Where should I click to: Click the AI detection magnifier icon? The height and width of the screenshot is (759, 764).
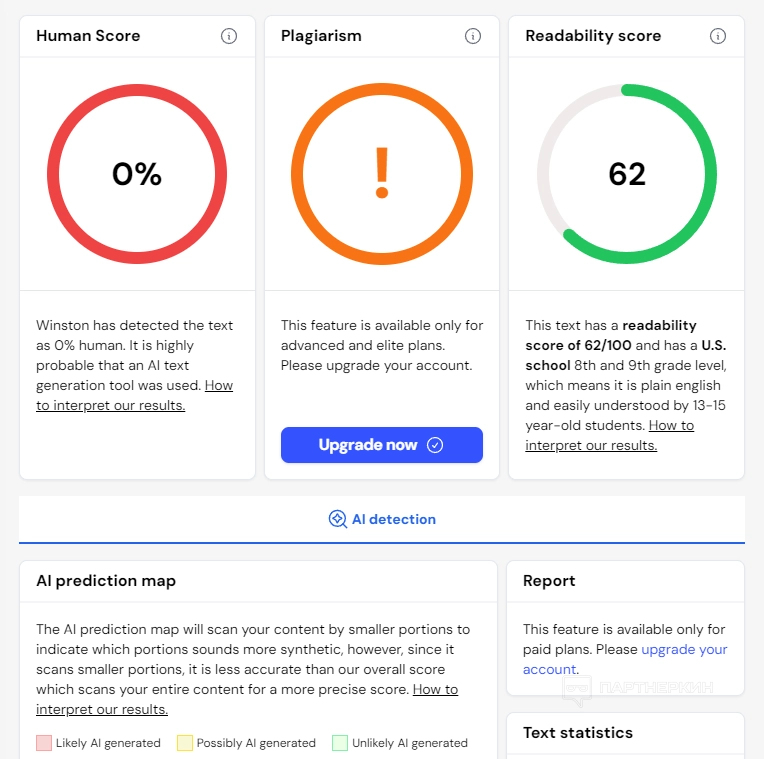338,519
